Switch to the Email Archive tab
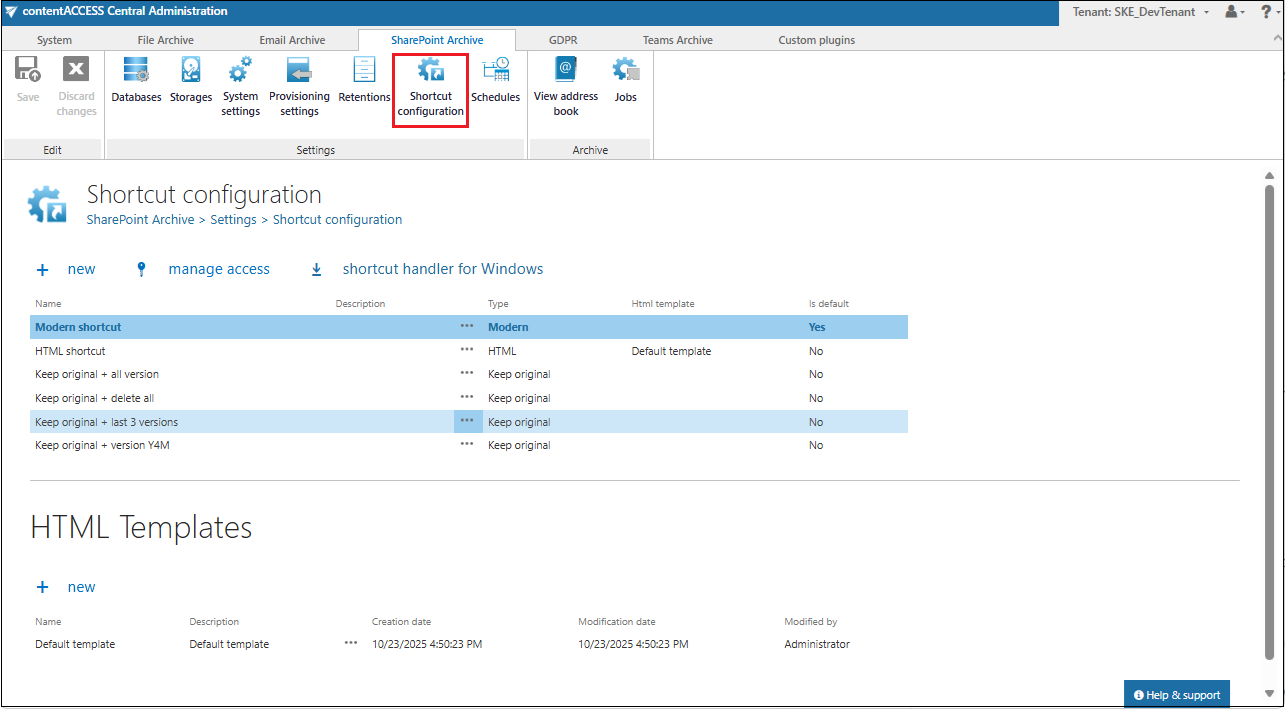 [x=292, y=40]
